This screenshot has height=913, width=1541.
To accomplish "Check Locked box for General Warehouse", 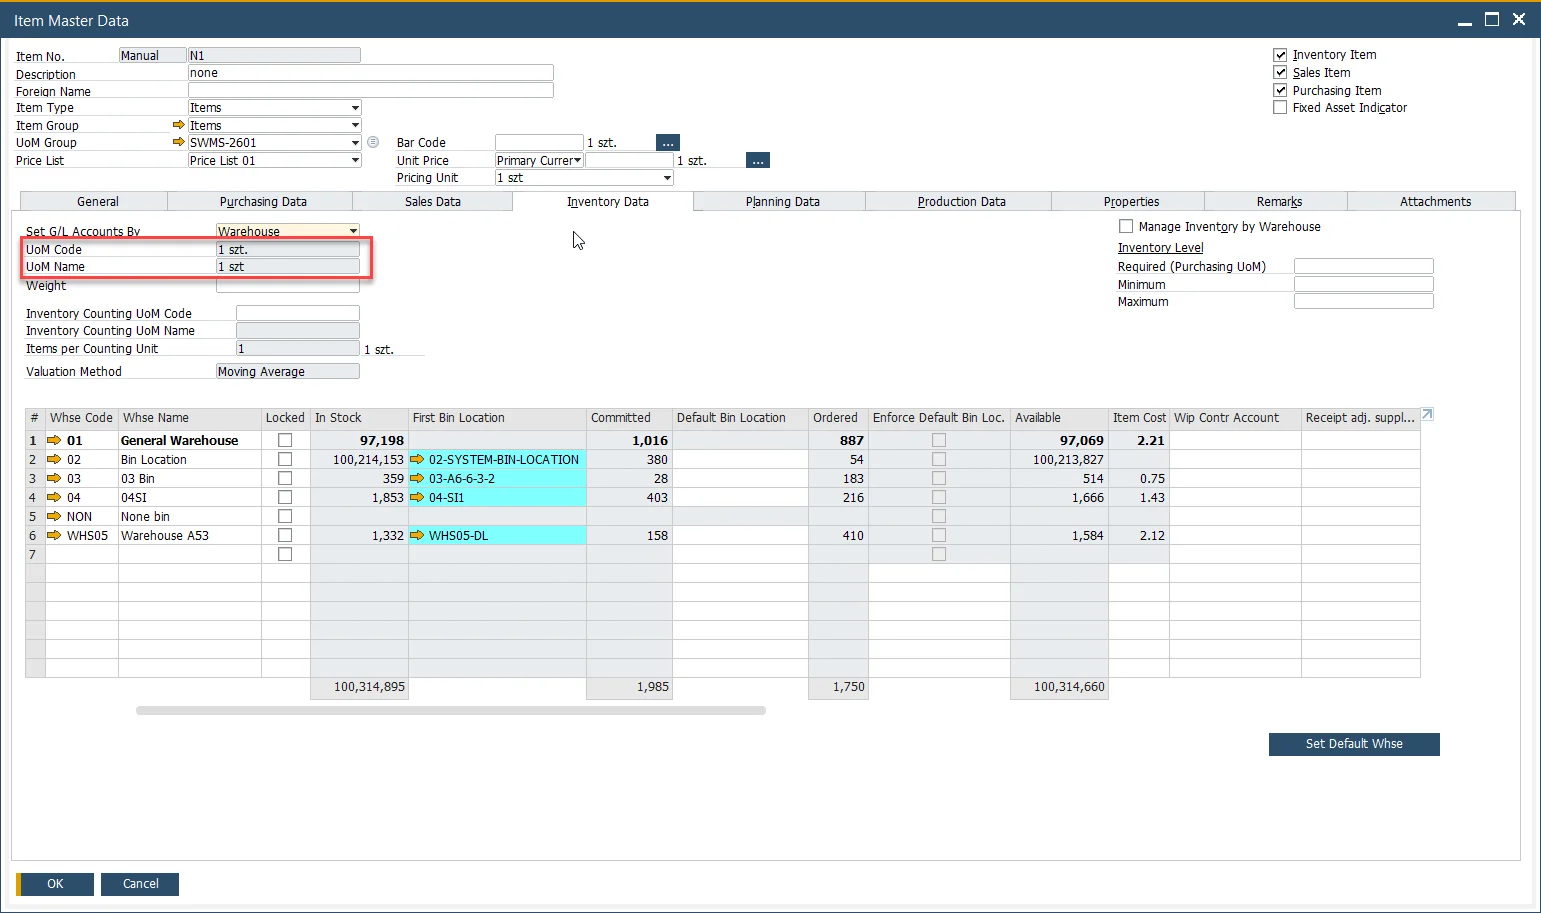I will (x=285, y=440).
